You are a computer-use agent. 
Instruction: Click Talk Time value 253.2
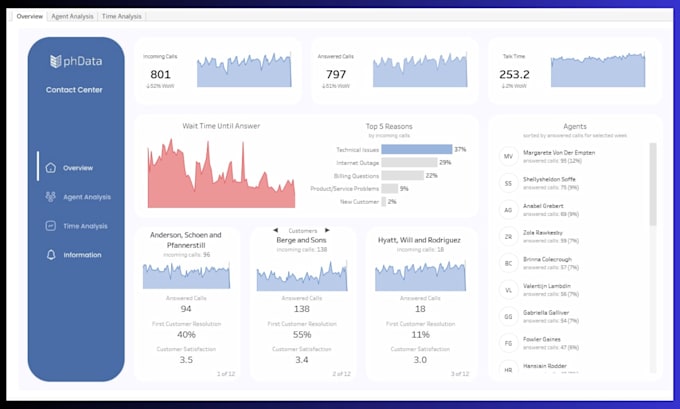coord(514,75)
